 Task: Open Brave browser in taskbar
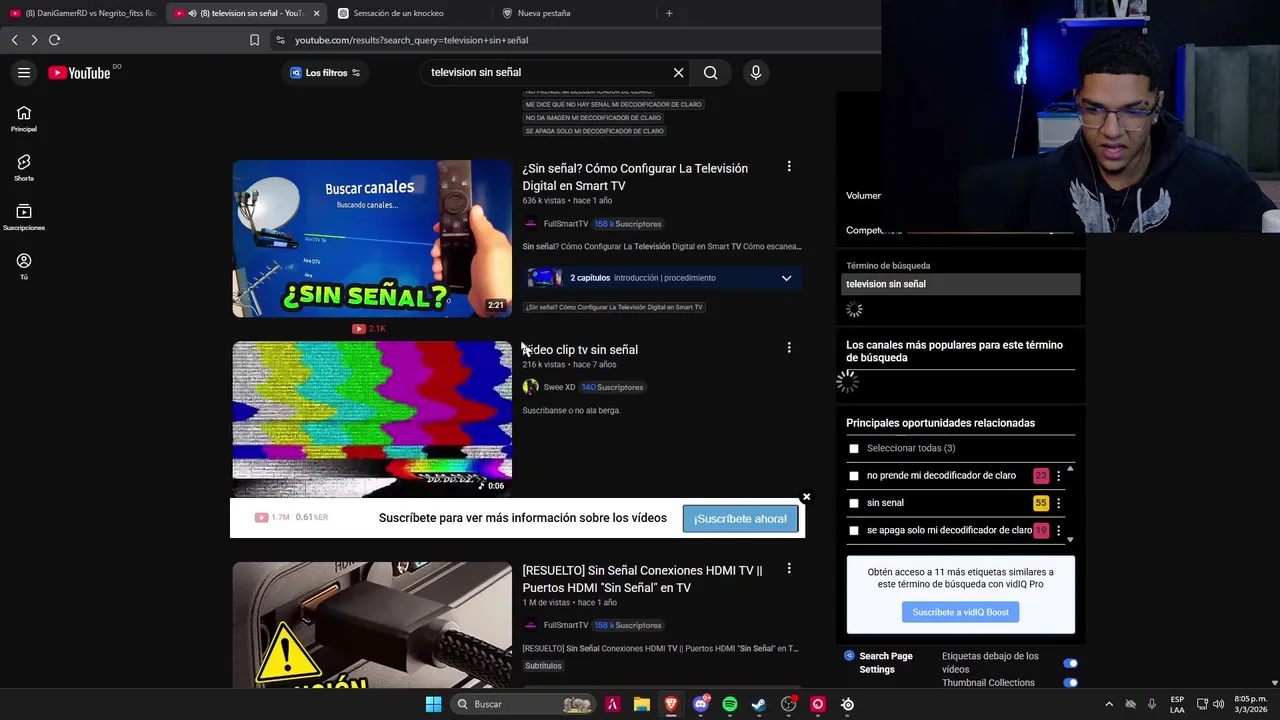671,704
